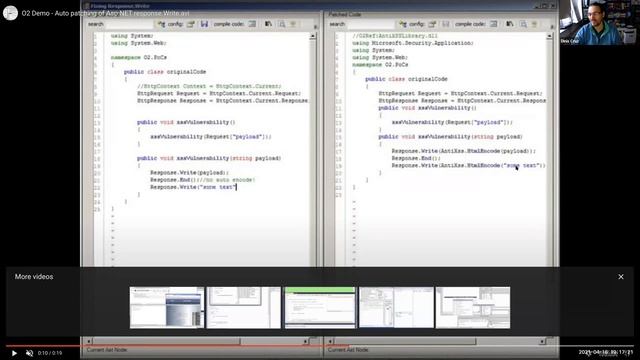Click the 0:10 / 0:19 time display
Screen dimensions: 640x360
point(50,353)
